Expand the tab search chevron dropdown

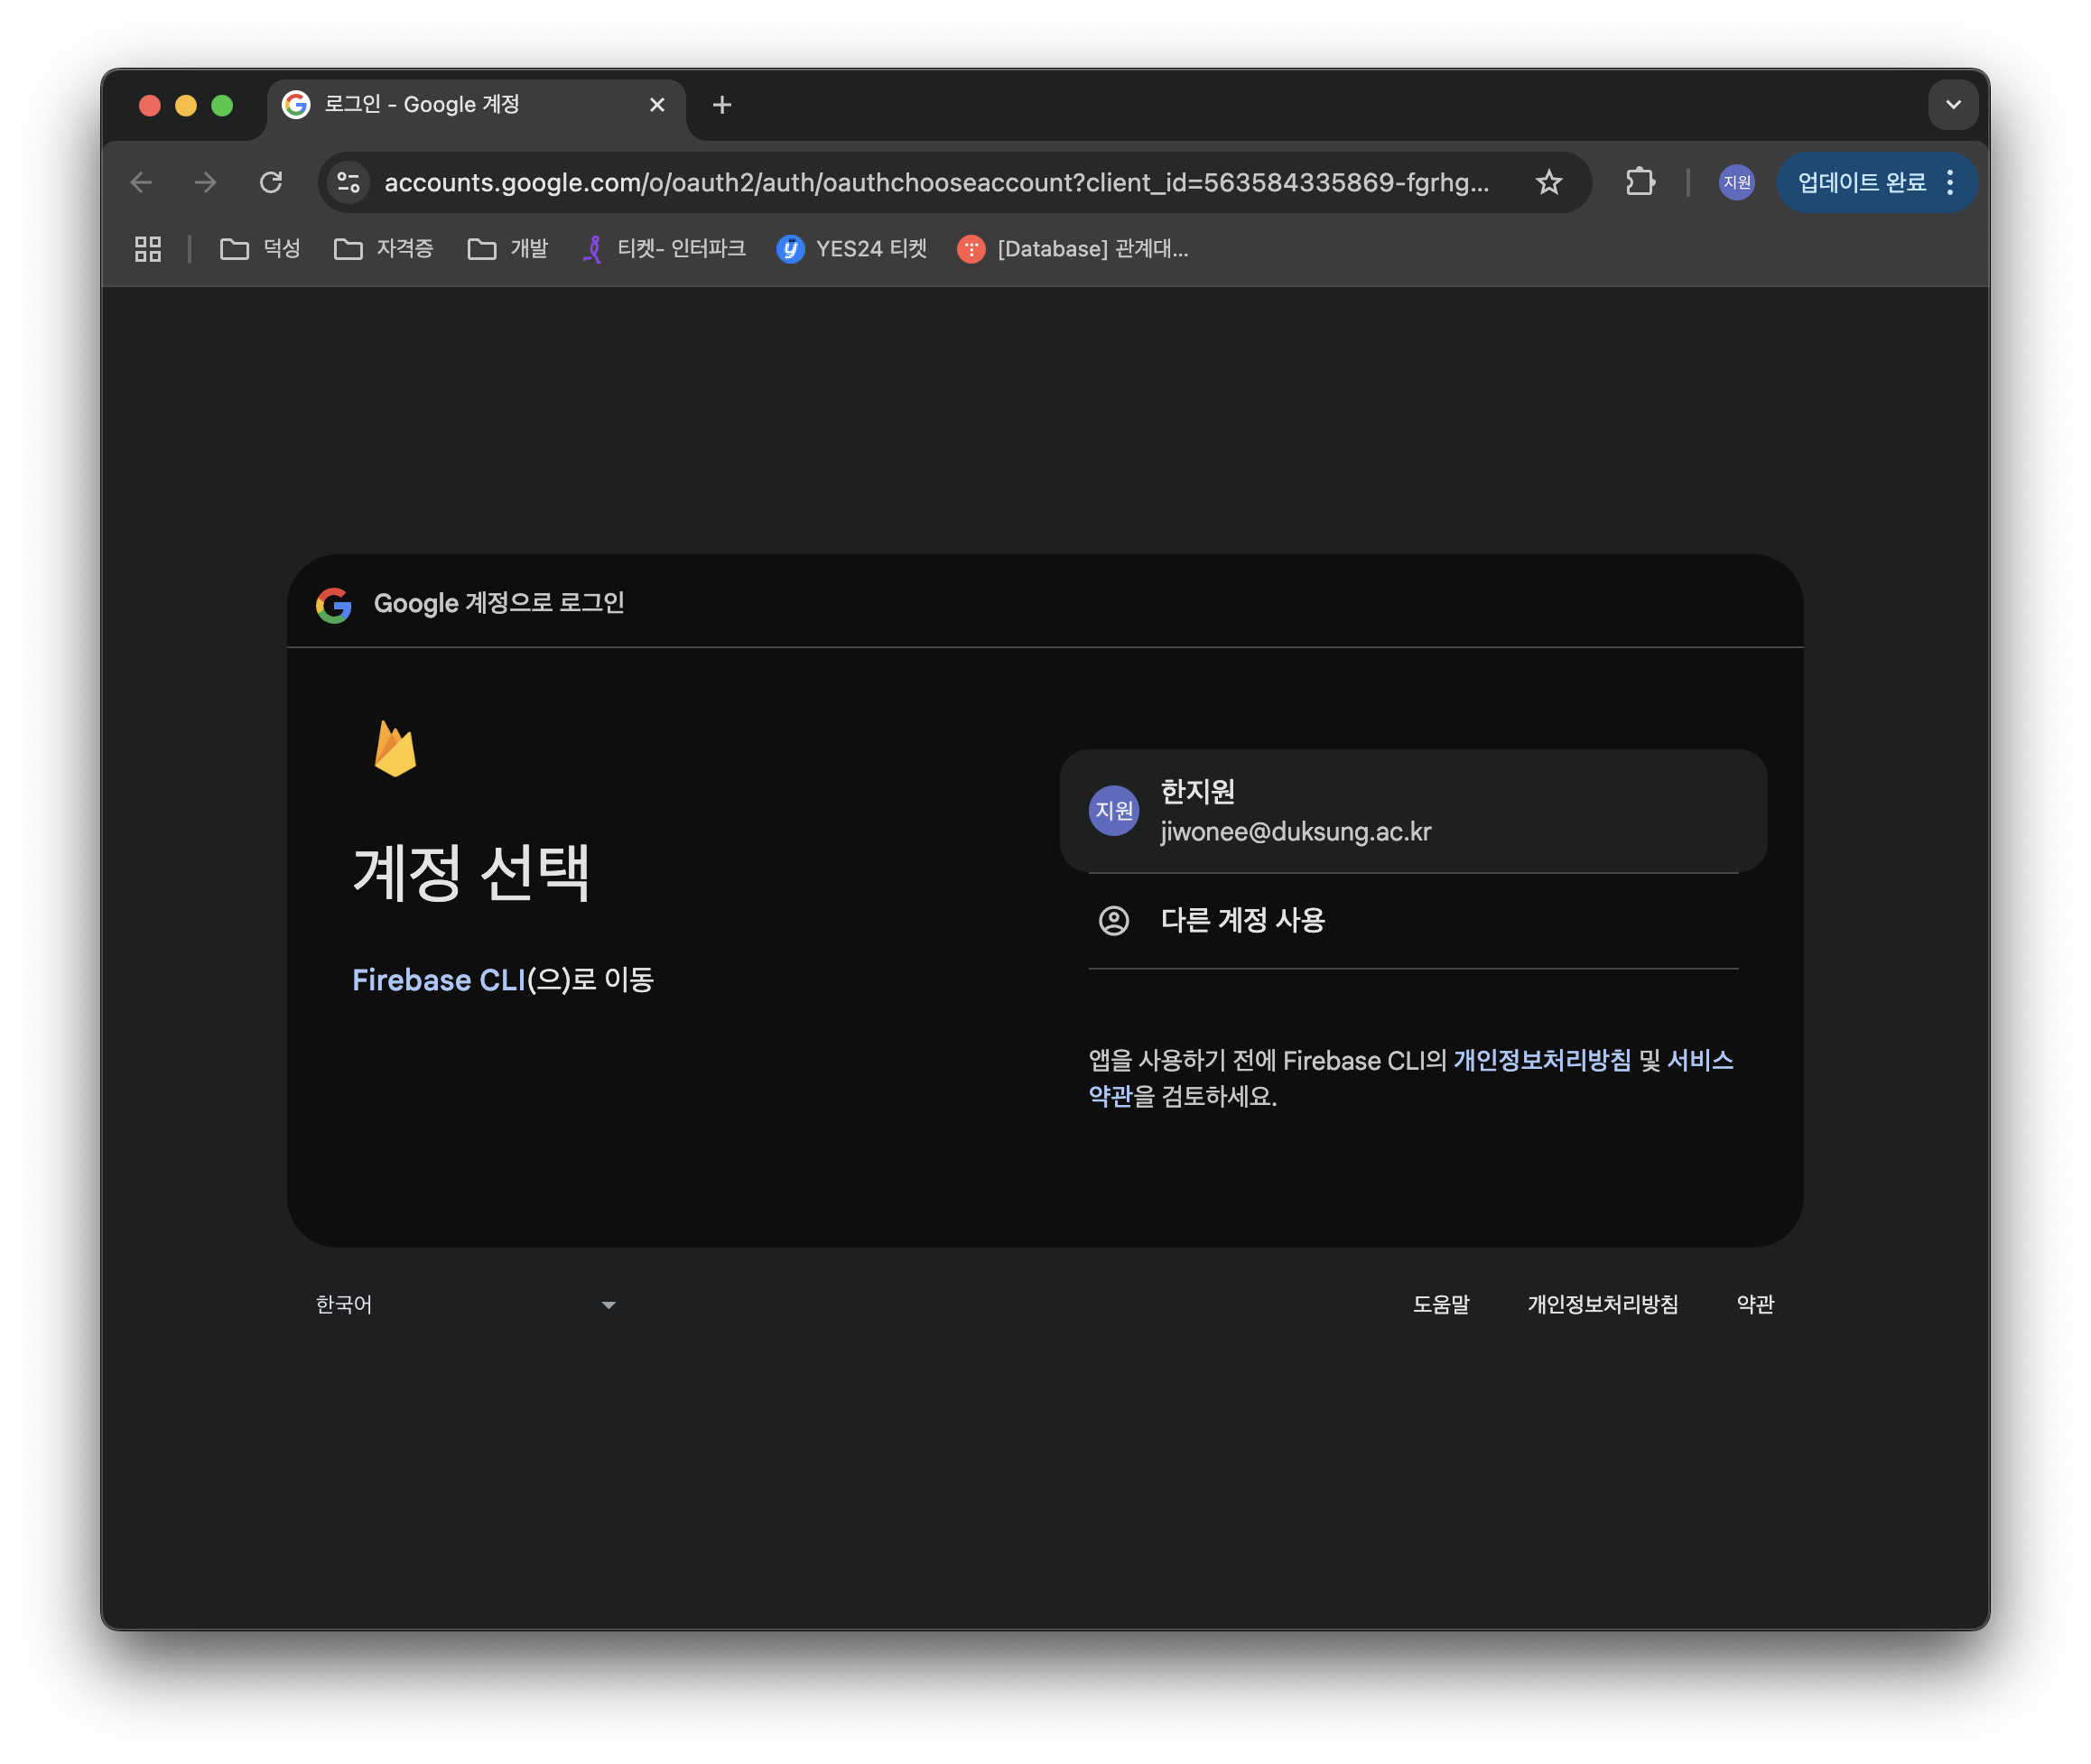(1952, 105)
